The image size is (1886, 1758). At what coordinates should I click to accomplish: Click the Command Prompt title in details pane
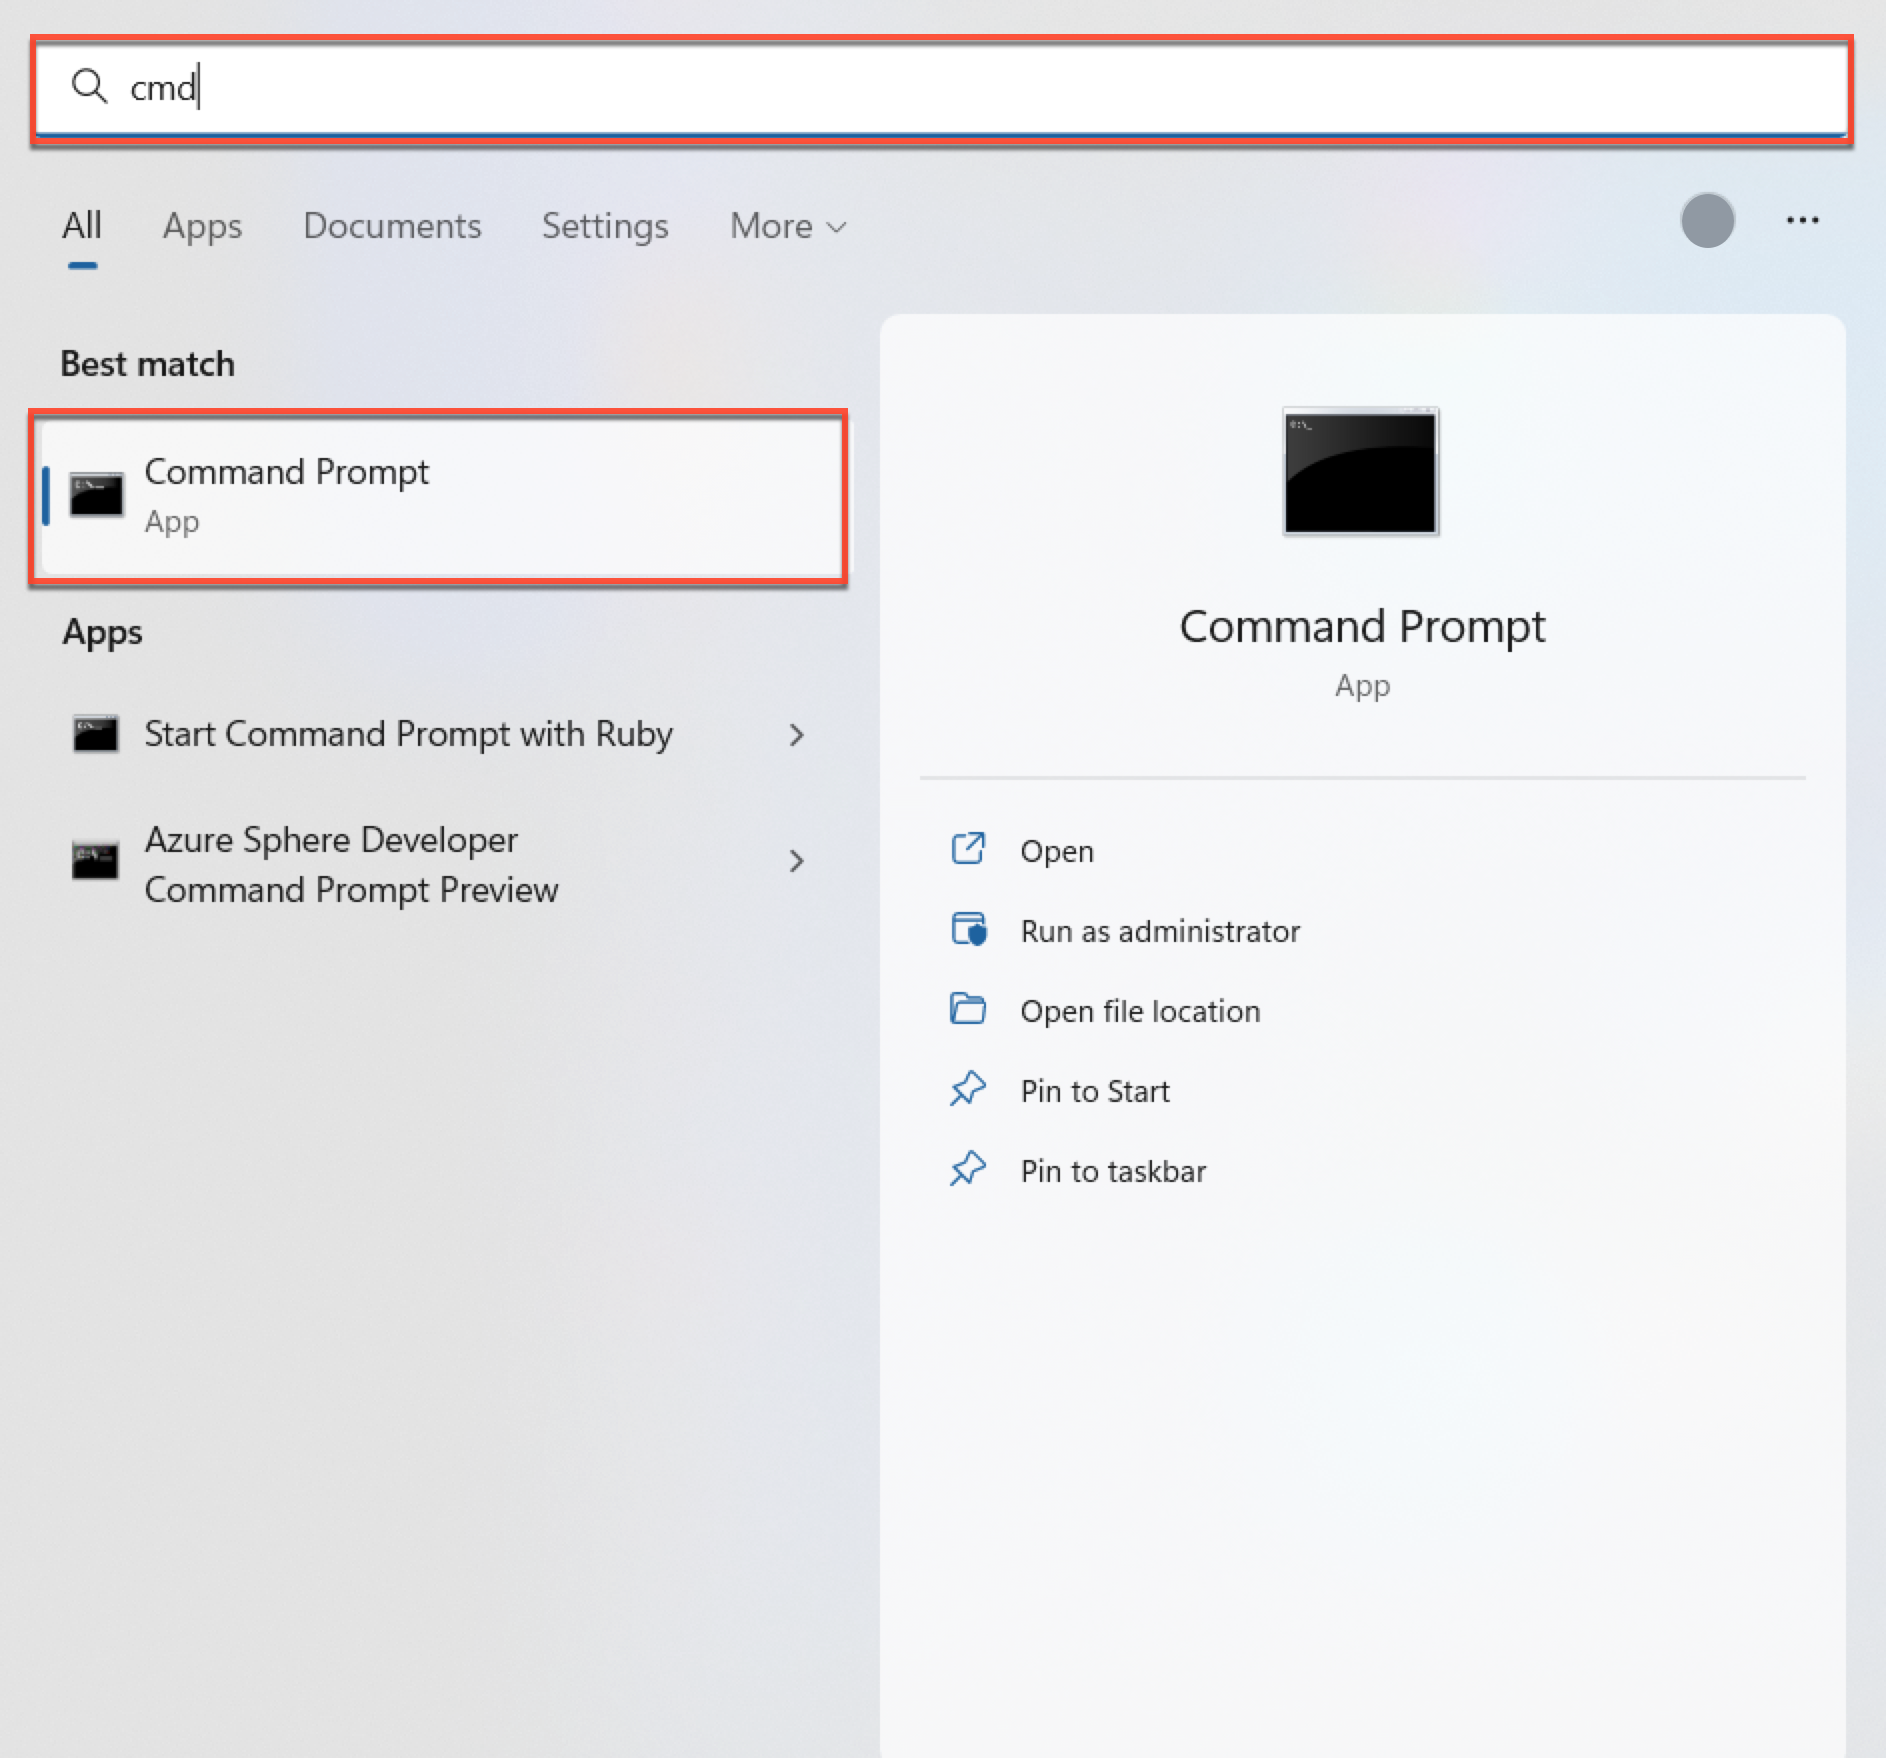pyautogui.click(x=1362, y=627)
